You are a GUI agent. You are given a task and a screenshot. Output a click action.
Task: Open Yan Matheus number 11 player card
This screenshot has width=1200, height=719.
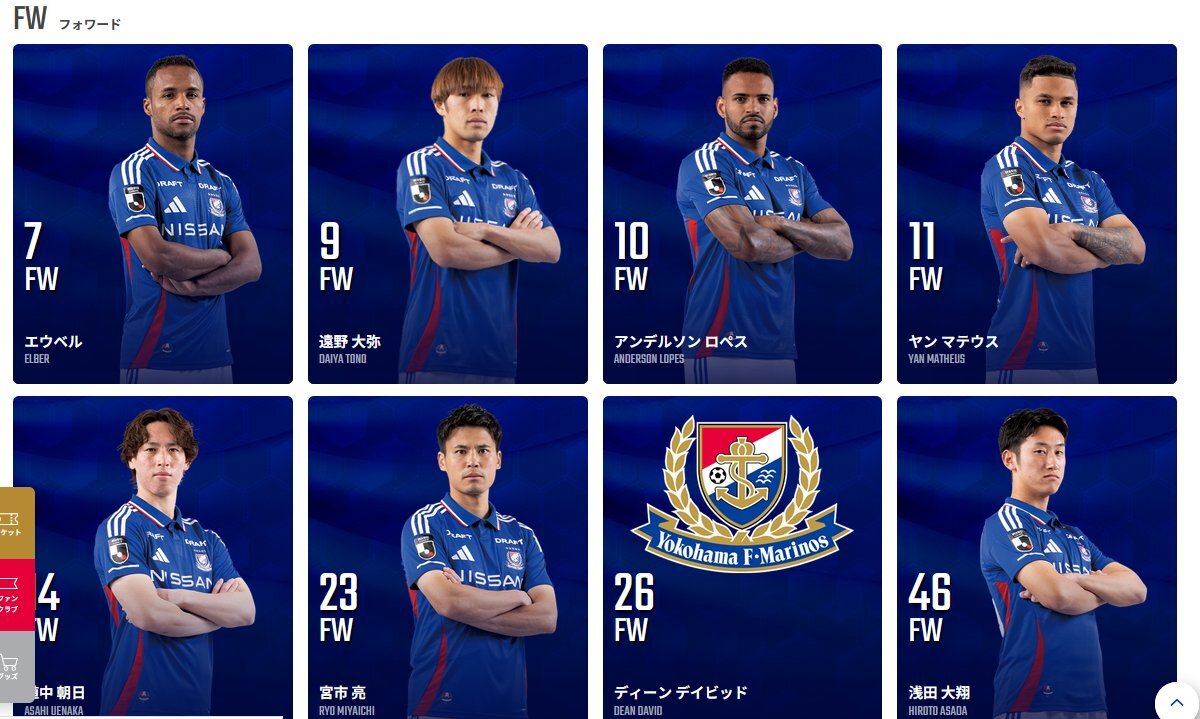pos(1037,214)
